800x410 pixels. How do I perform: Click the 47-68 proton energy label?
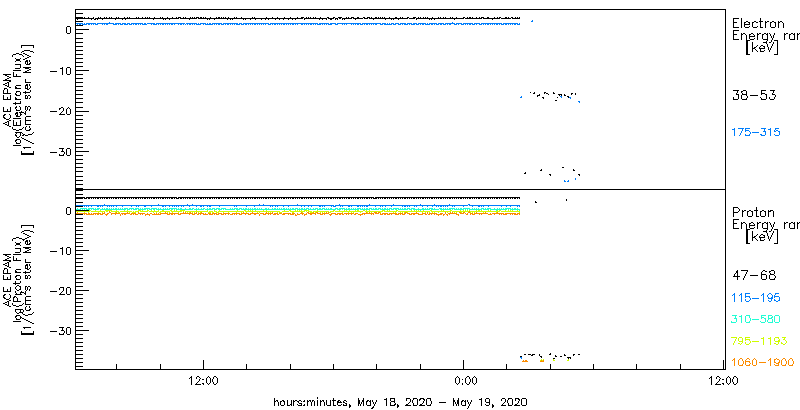click(754, 276)
